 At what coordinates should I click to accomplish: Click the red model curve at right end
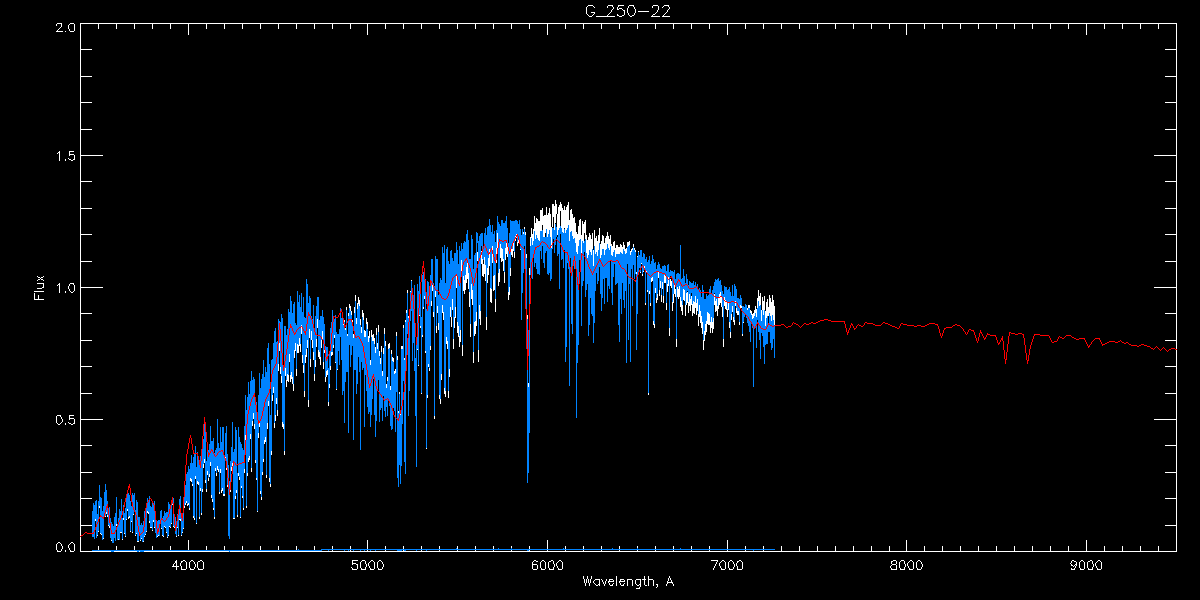point(1174,349)
